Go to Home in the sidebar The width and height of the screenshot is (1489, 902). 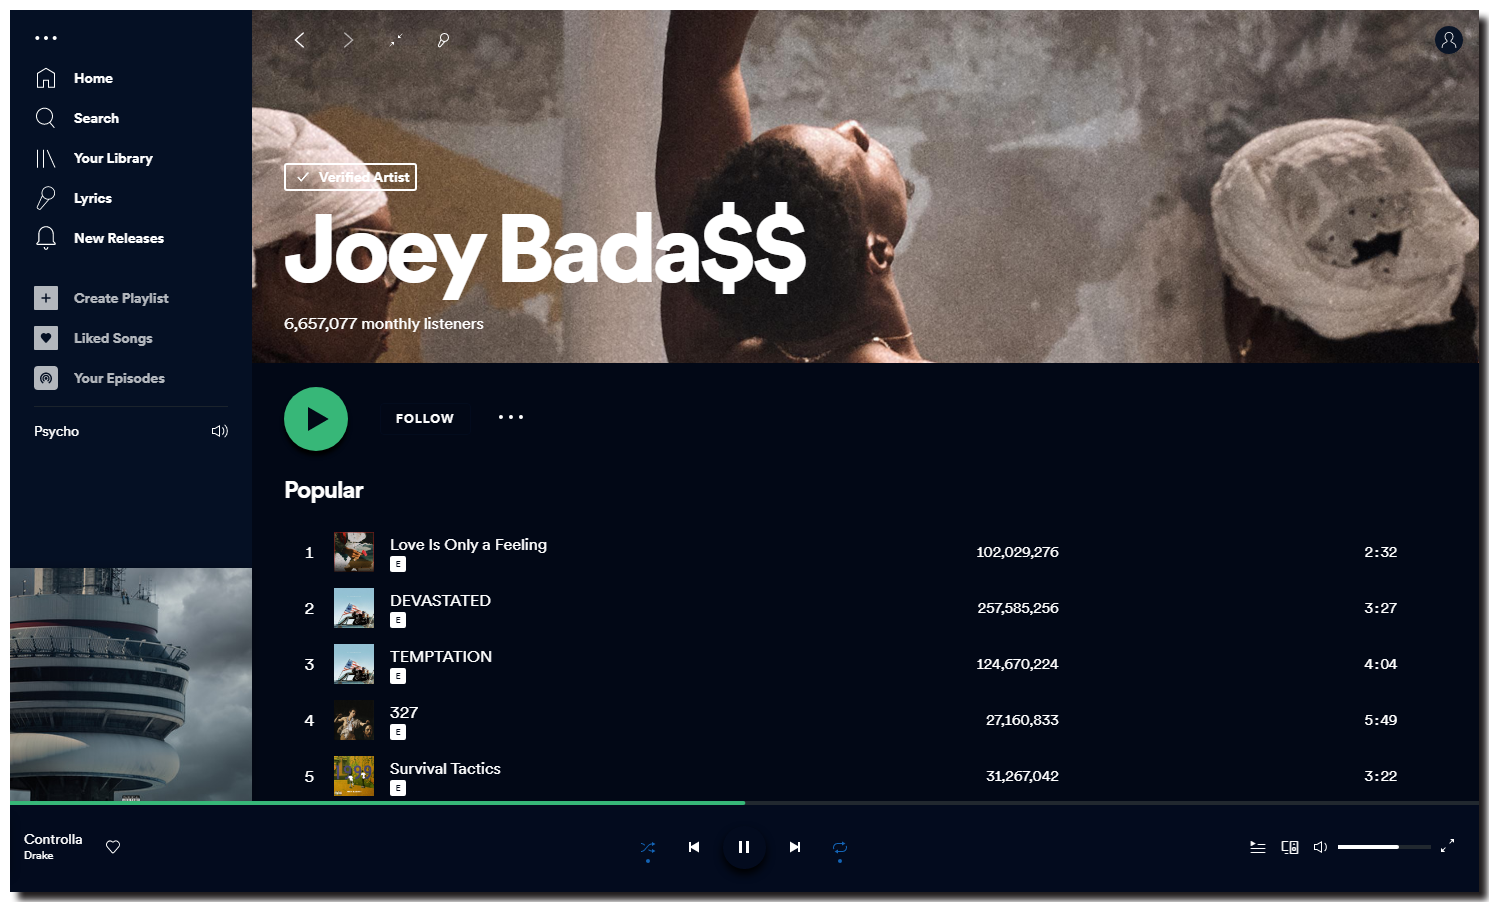[x=93, y=77]
